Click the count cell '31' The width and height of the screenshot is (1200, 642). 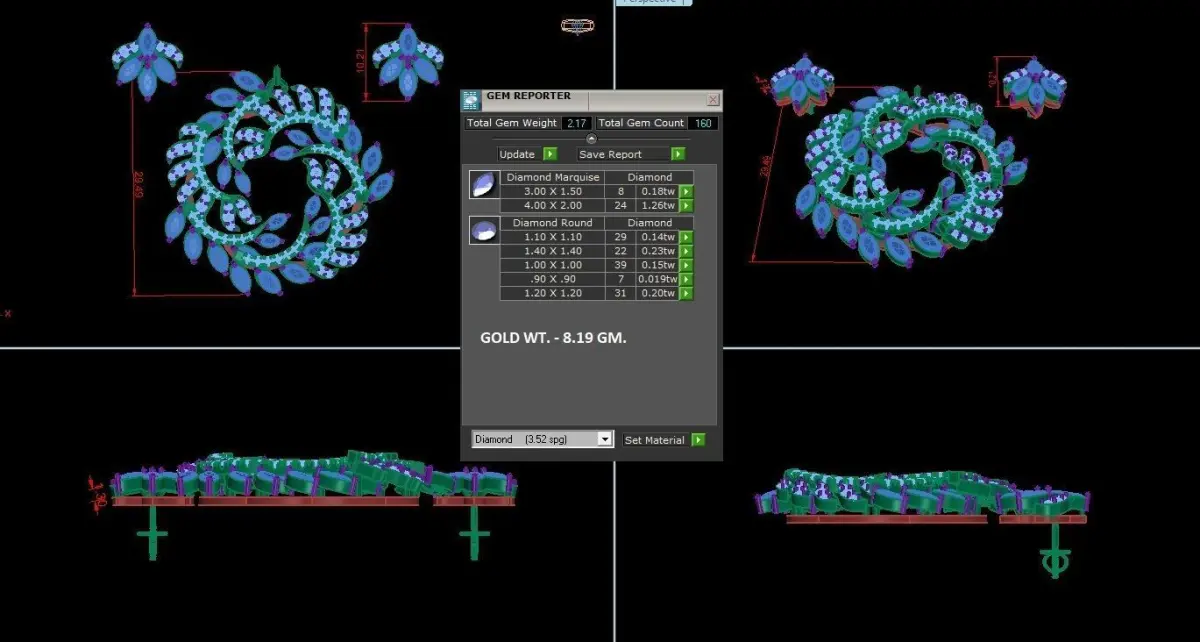click(x=620, y=294)
